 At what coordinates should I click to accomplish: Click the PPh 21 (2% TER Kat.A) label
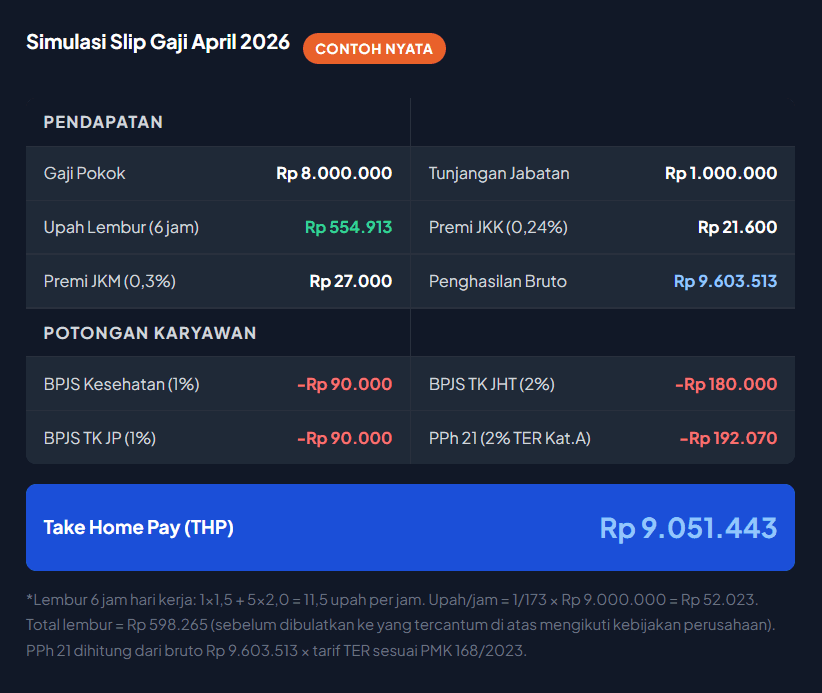508,438
